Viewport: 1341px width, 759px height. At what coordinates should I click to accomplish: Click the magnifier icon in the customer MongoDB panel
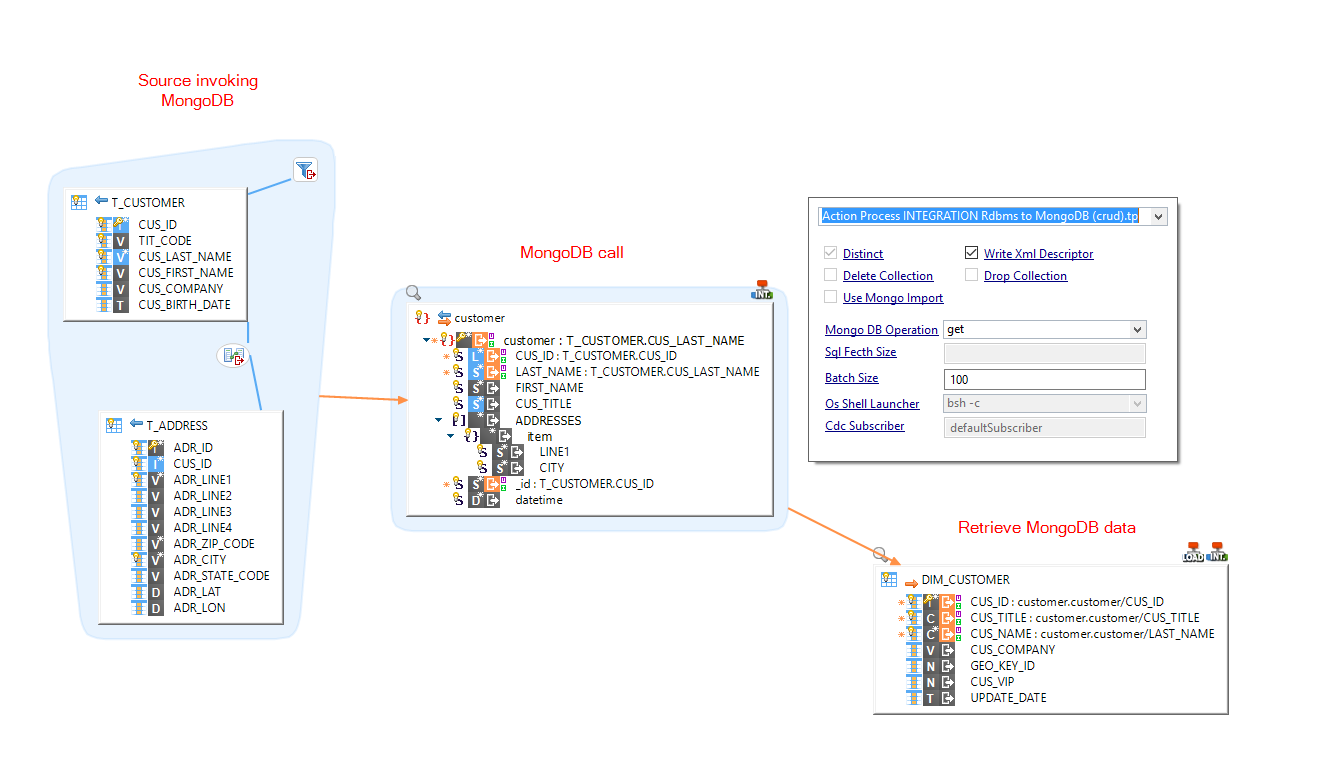pyautogui.click(x=413, y=292)
